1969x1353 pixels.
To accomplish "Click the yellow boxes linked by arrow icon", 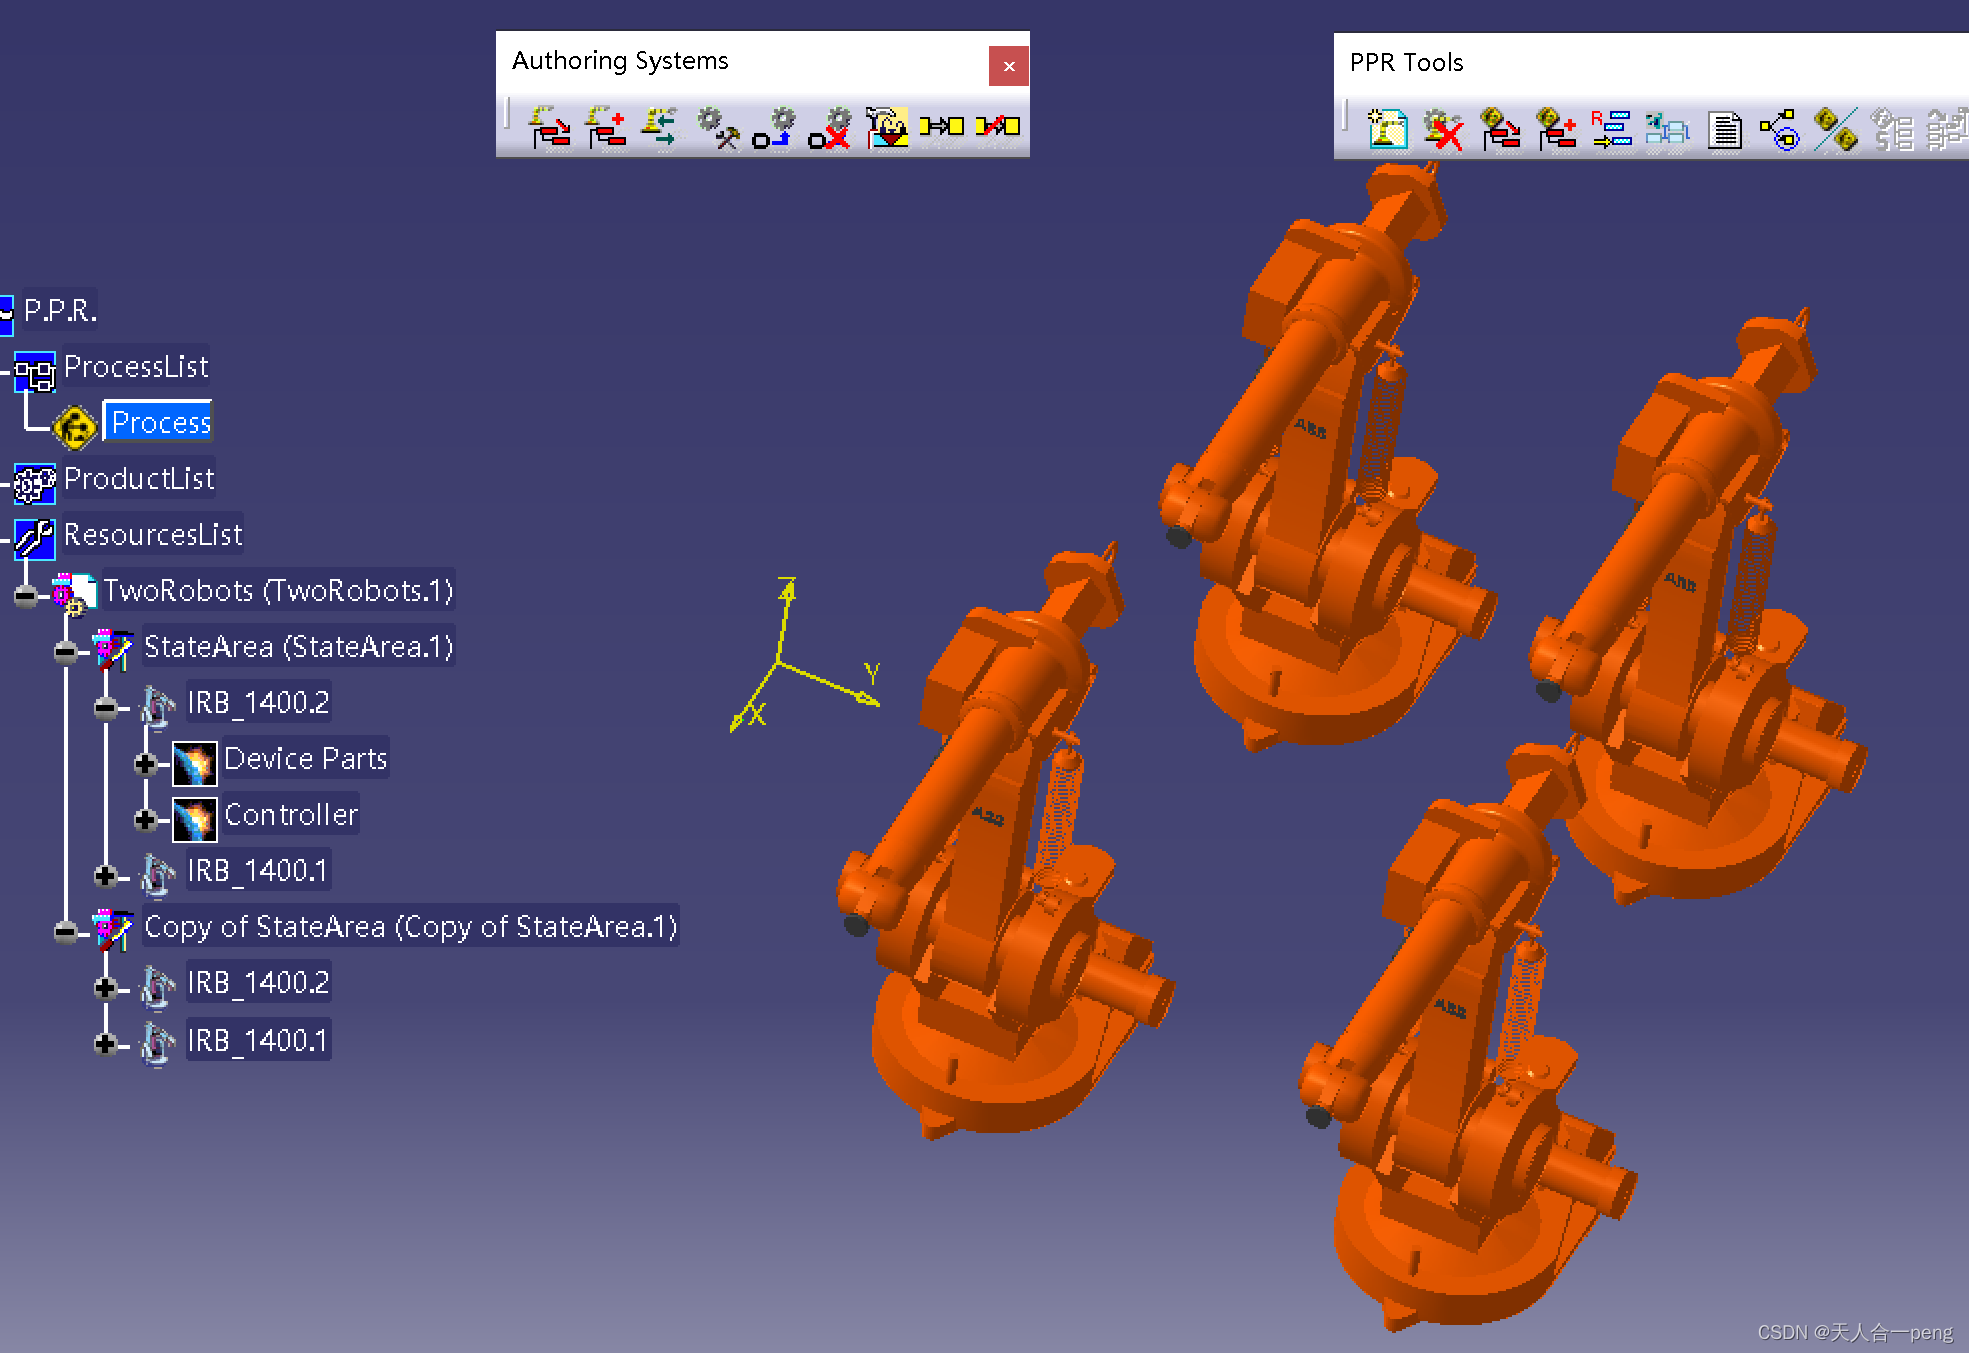I will point(941,126).
